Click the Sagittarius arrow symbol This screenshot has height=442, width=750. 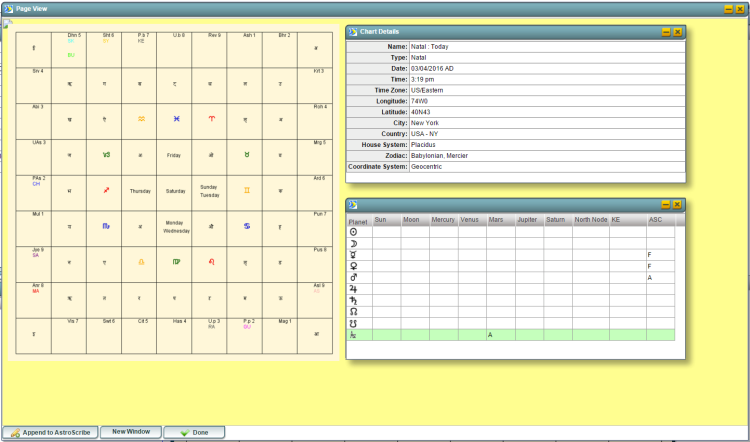[x=106, y=189]
